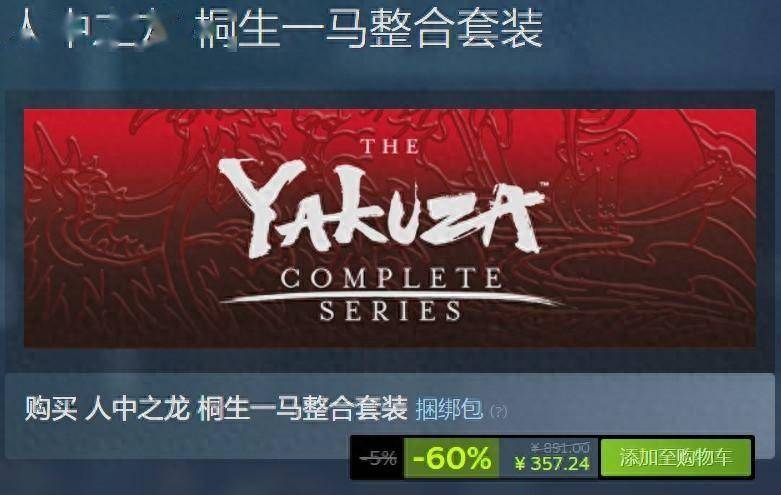
Task: Click the (?) help icon beside 捆绑包
Action: tap(499, 411)
